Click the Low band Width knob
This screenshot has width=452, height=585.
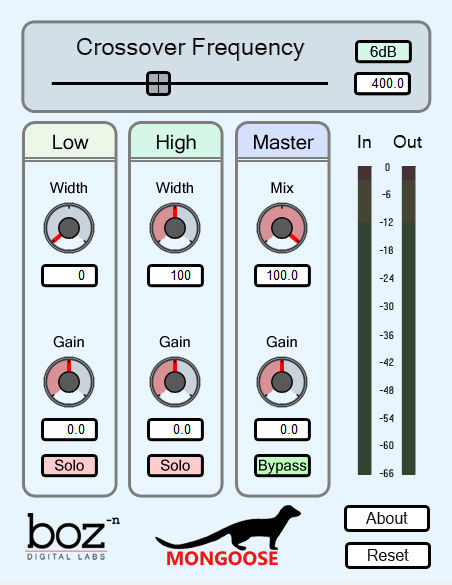tap(69, 228)
